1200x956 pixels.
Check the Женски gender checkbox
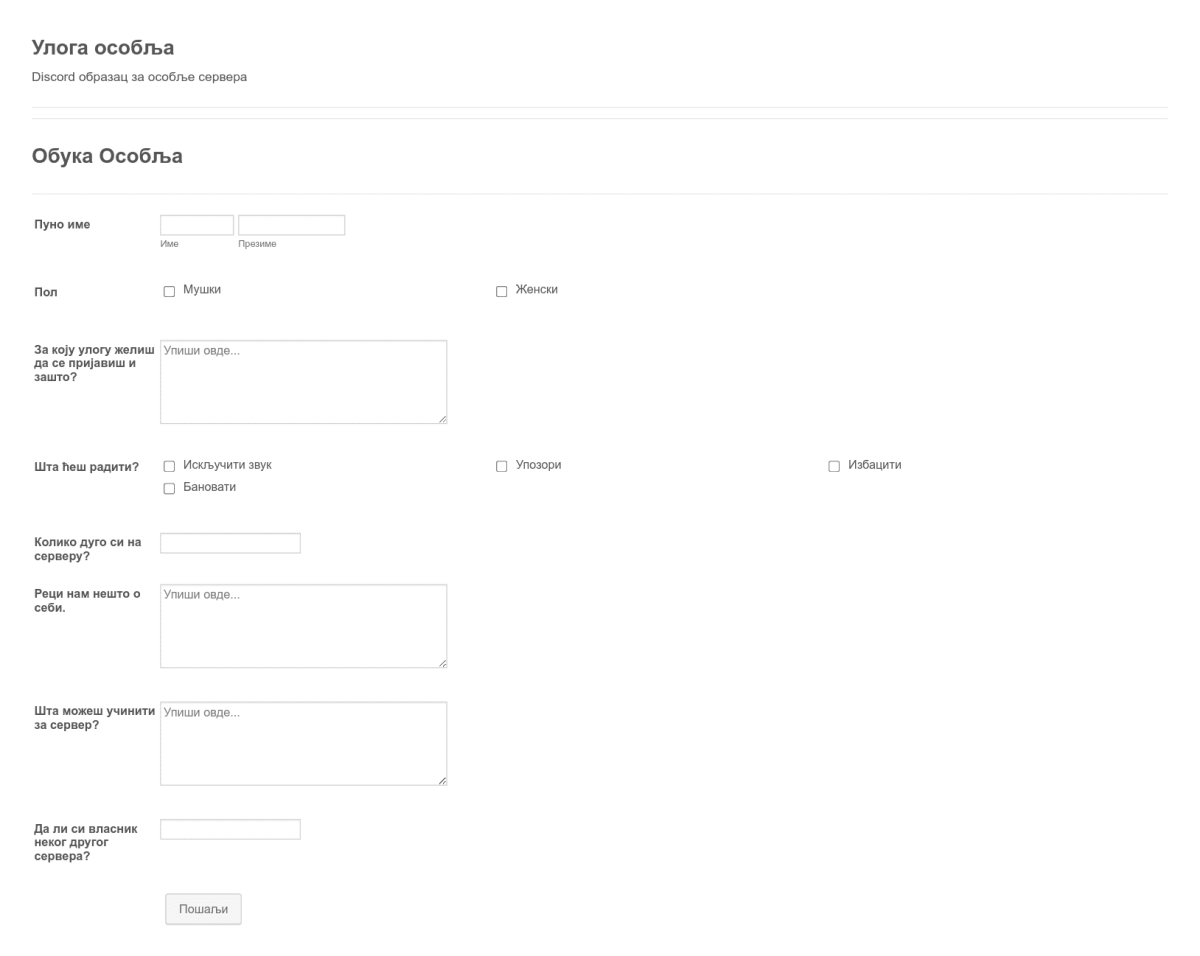point(502,291)
